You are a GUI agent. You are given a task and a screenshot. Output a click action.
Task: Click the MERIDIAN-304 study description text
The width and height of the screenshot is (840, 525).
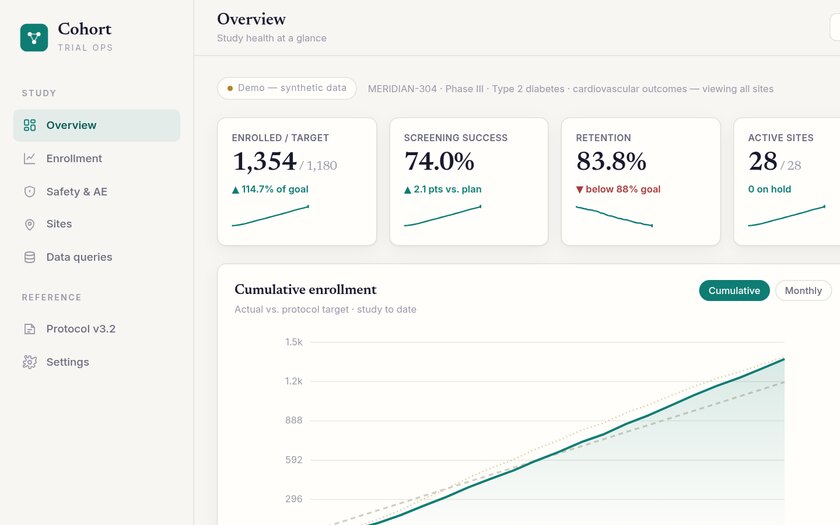571,89
